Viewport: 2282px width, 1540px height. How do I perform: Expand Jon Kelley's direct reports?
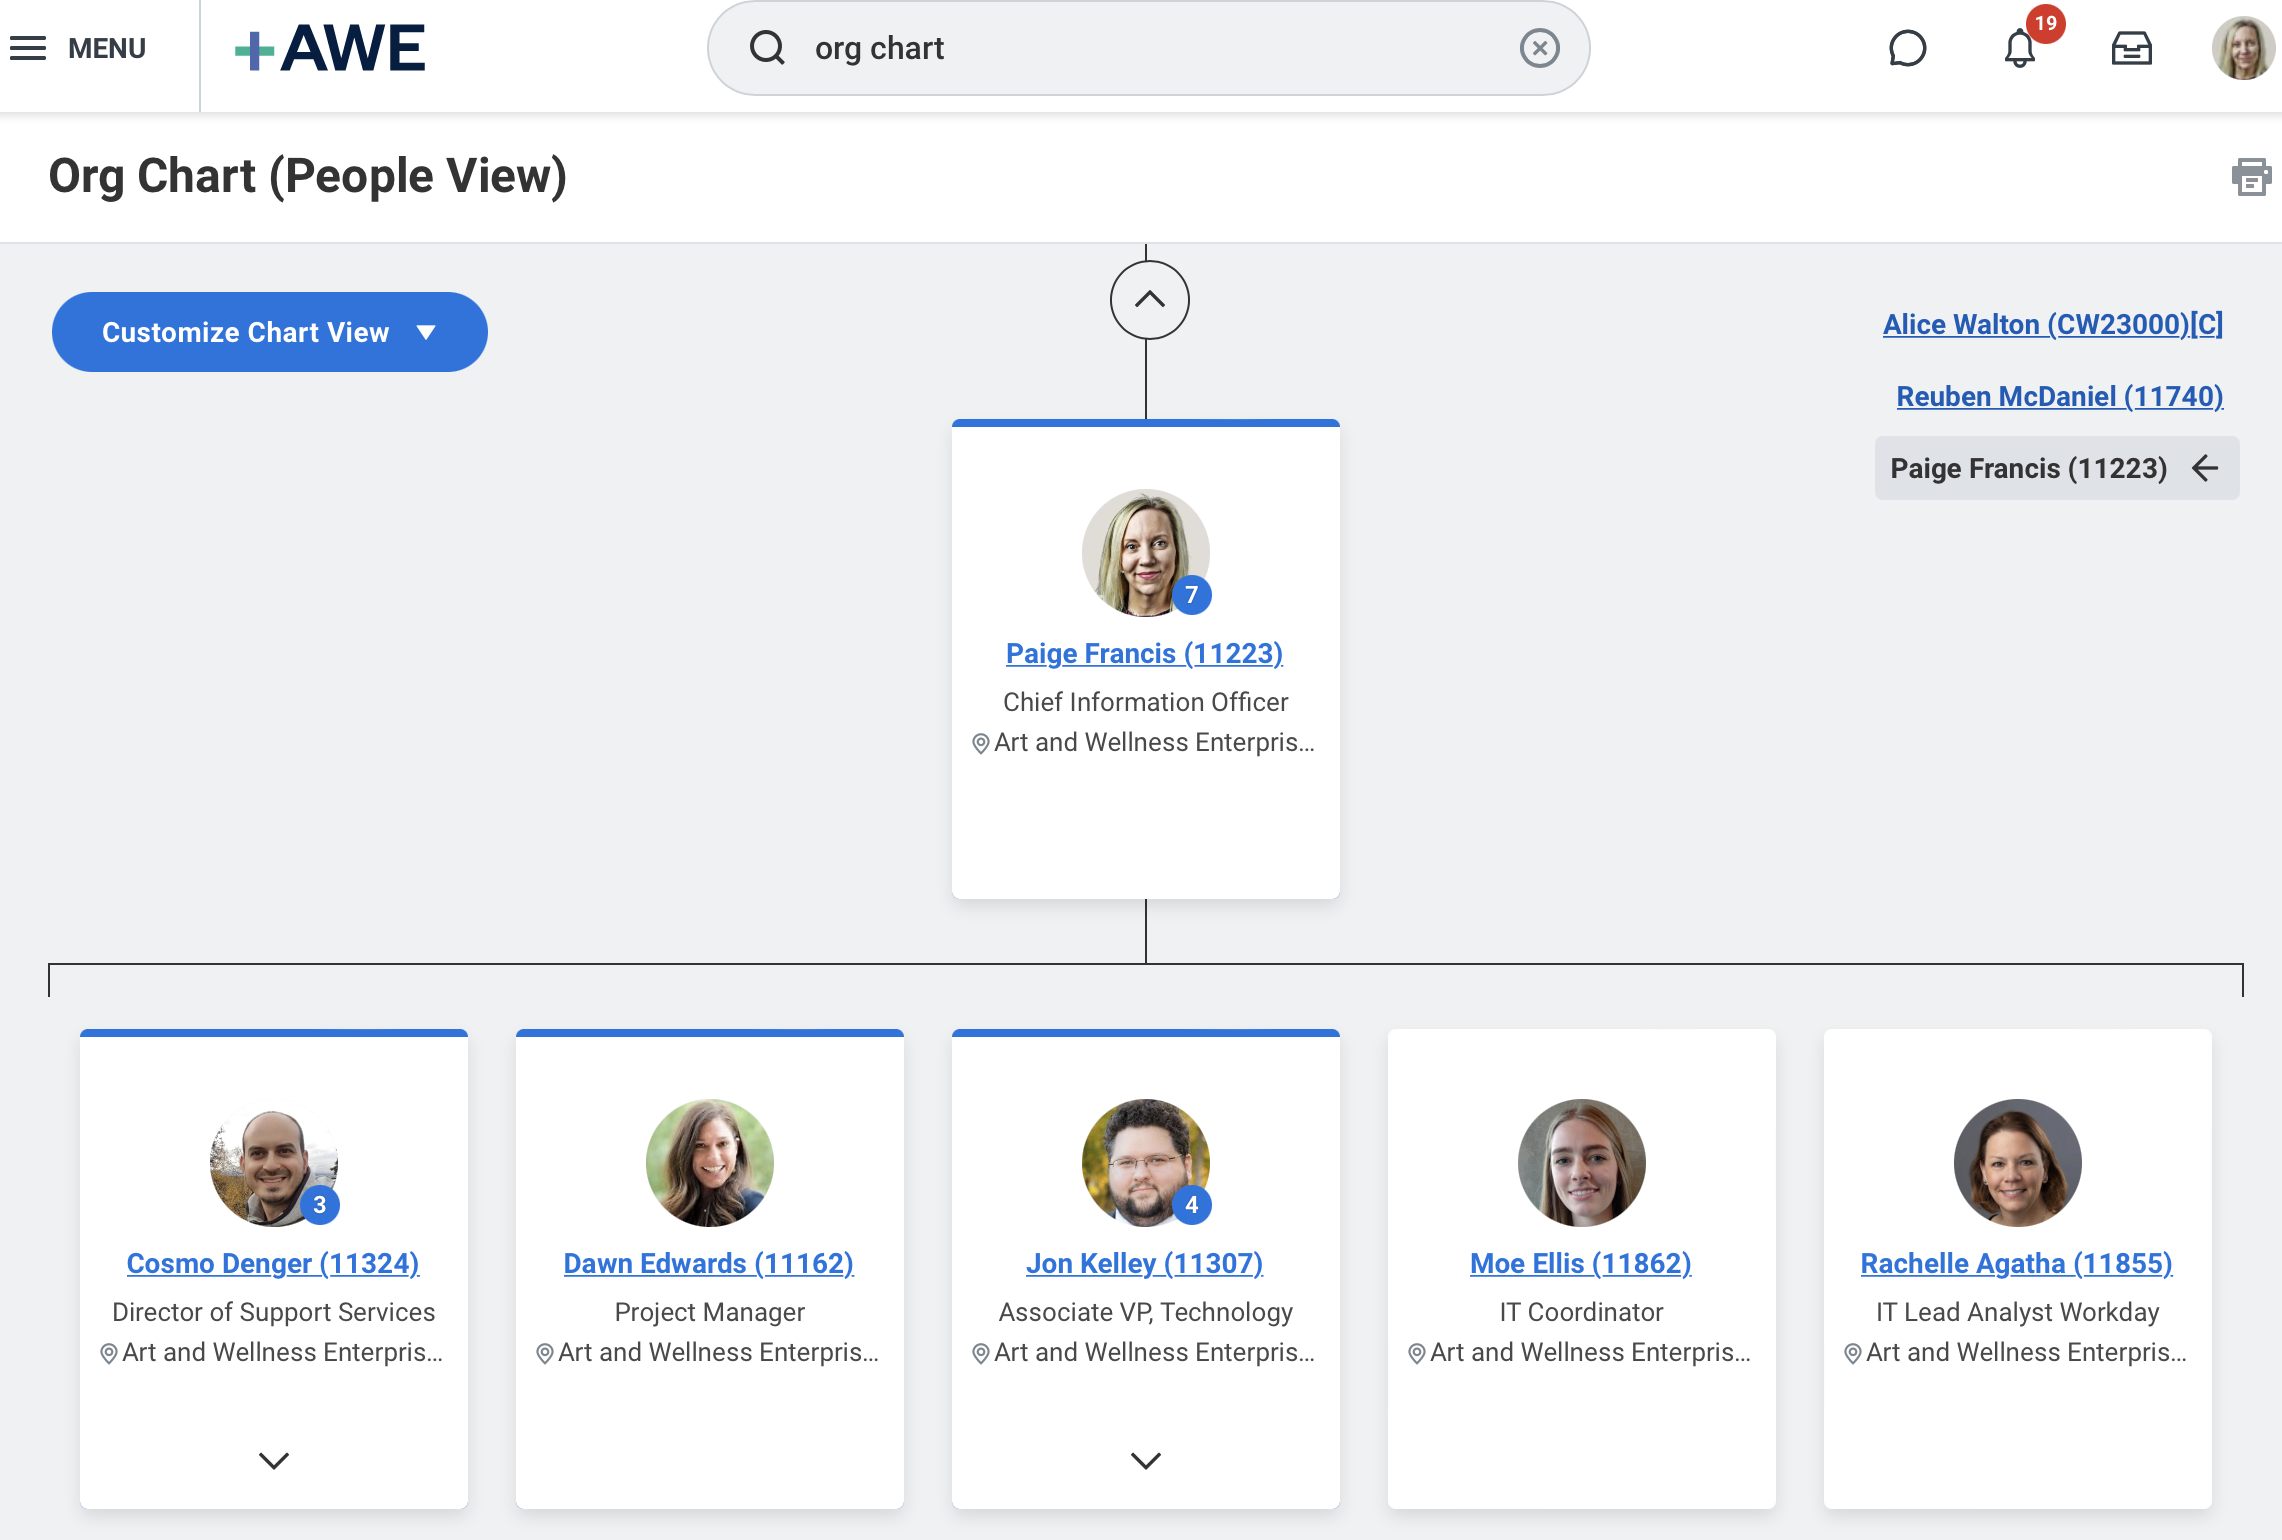(1145, 1460)
